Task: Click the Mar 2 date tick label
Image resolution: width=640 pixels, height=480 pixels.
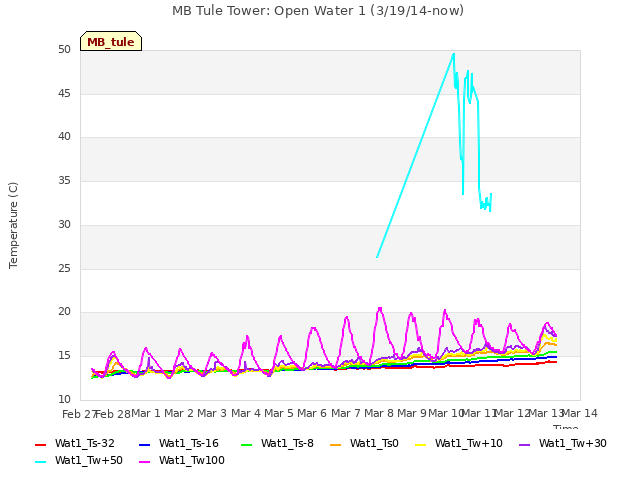Action: pyautogui.click(x=179, y=413)
